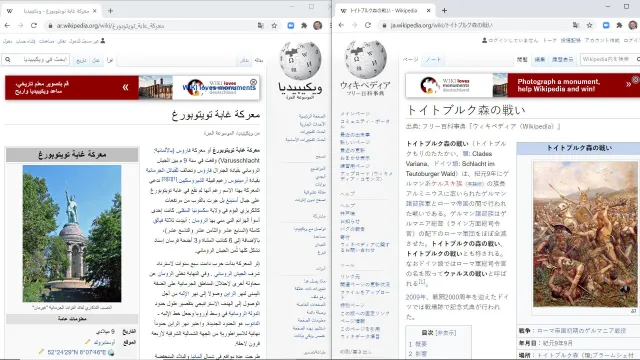This screenshot has height=360, width=640.
Task: Open تاريخ history tab on Arabic page
Action: [x=82, y=60]
